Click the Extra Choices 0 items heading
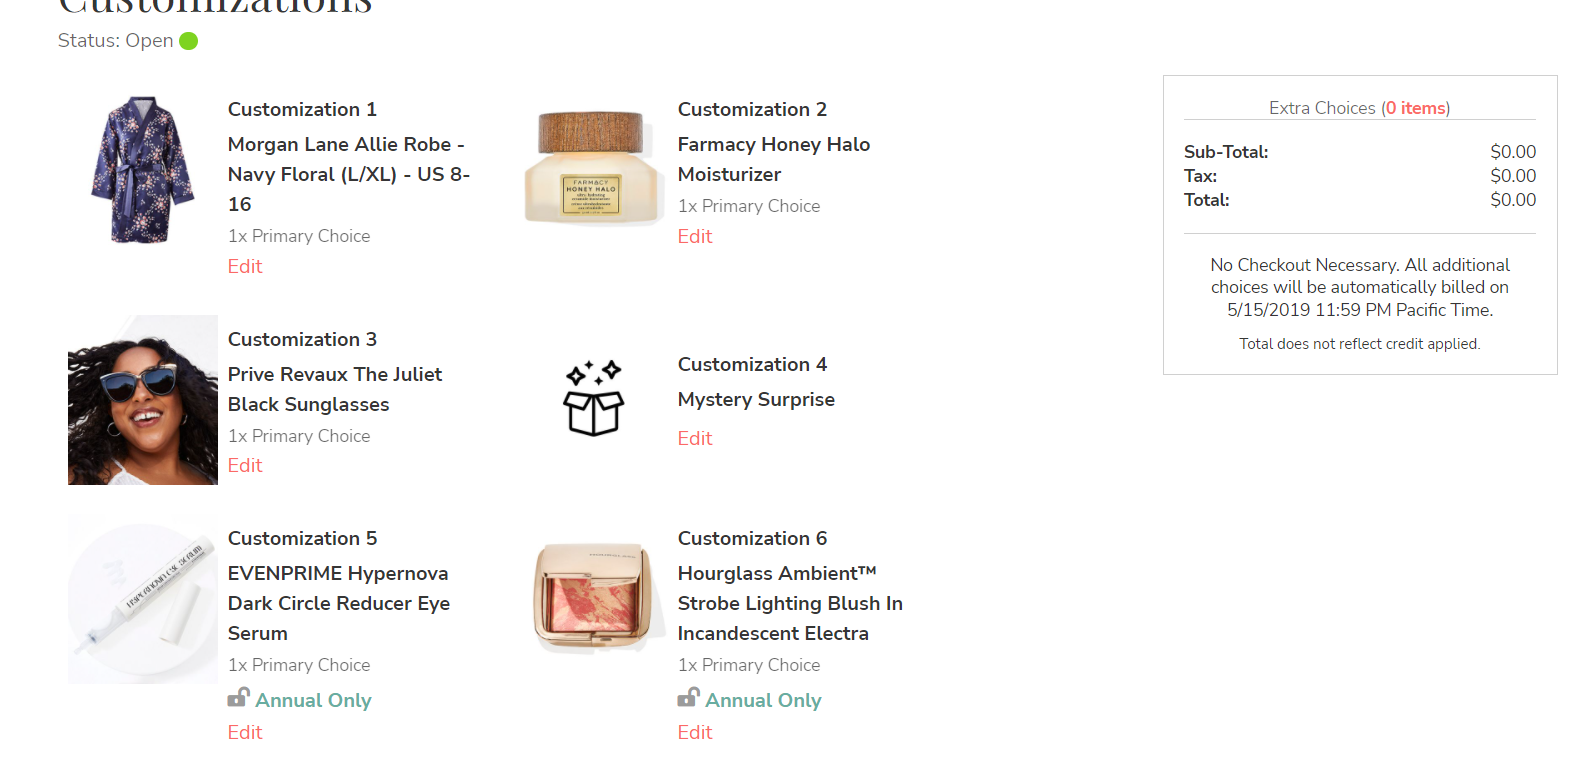This screenshot has width=1573, height=757. point(1359,108)
